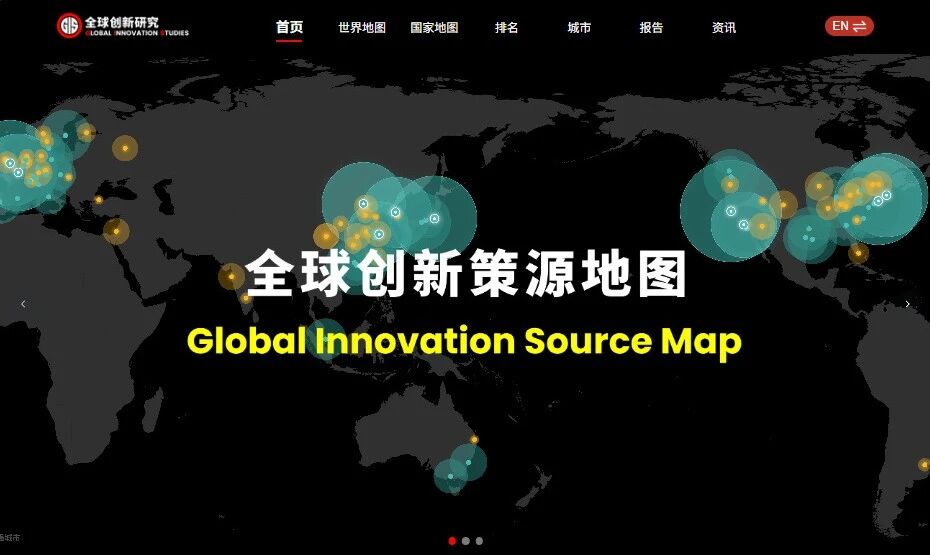
Task: Navigate to 国家地图 page
Action: (x=434, y=28)
